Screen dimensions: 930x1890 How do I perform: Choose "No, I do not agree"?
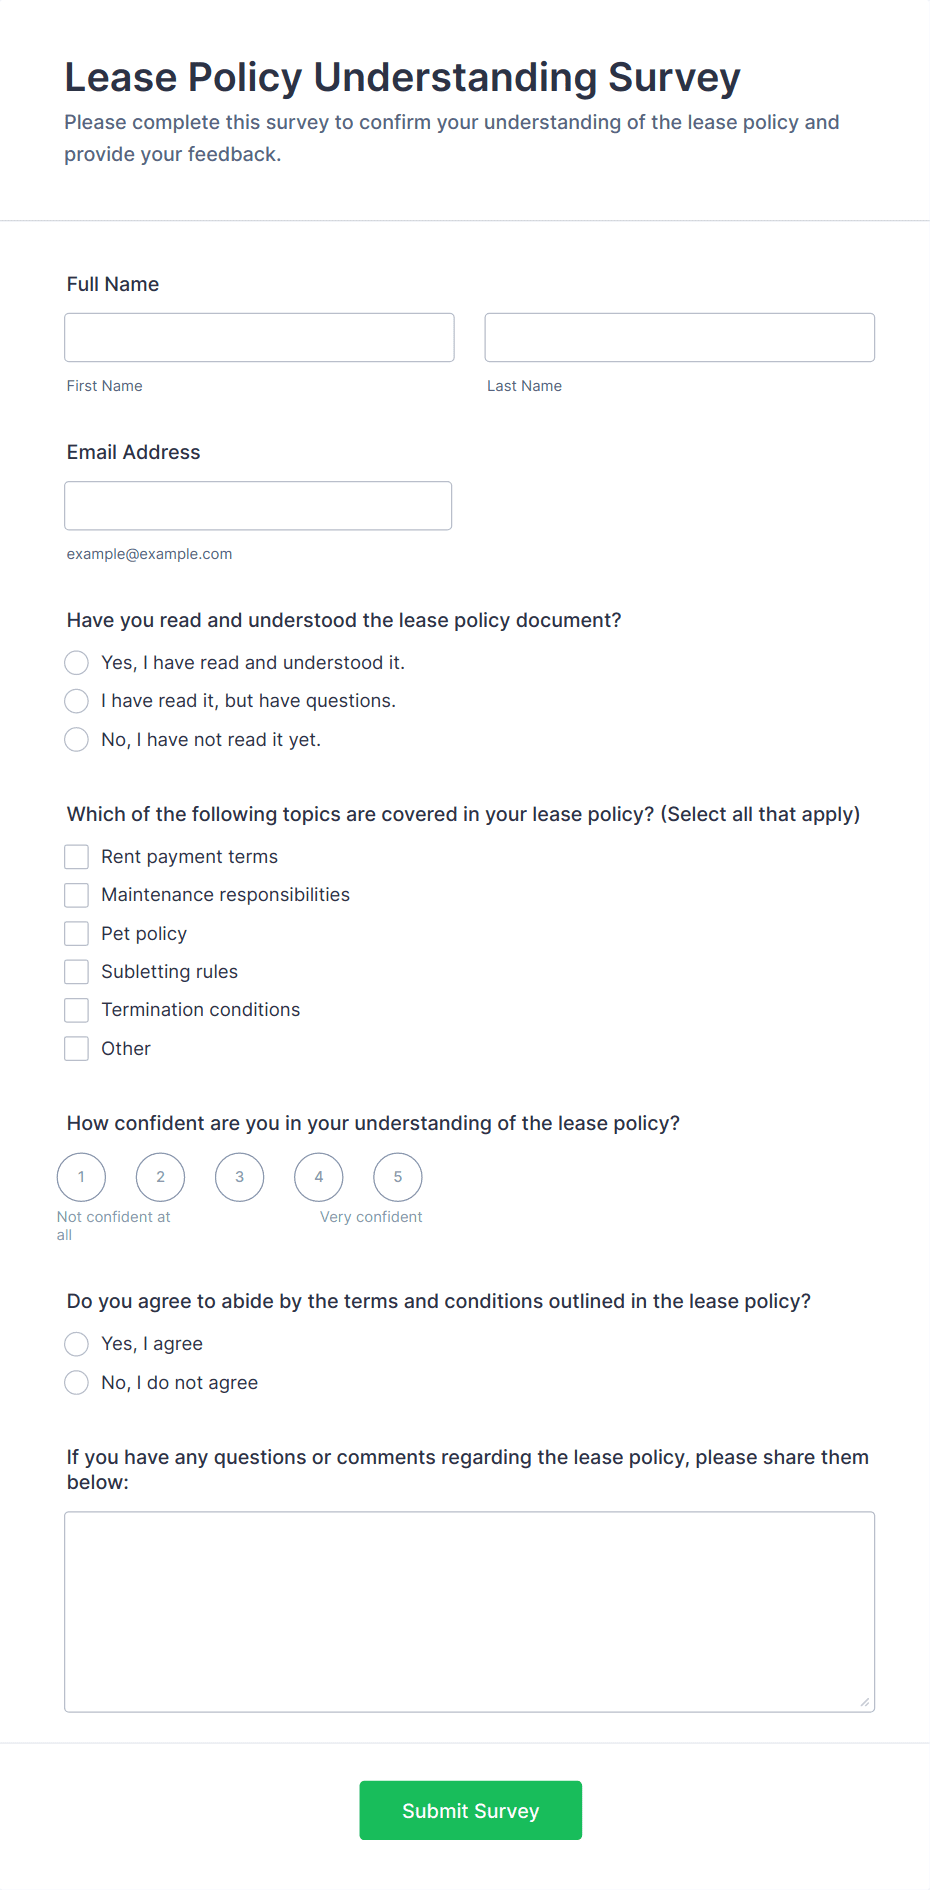76,1382
